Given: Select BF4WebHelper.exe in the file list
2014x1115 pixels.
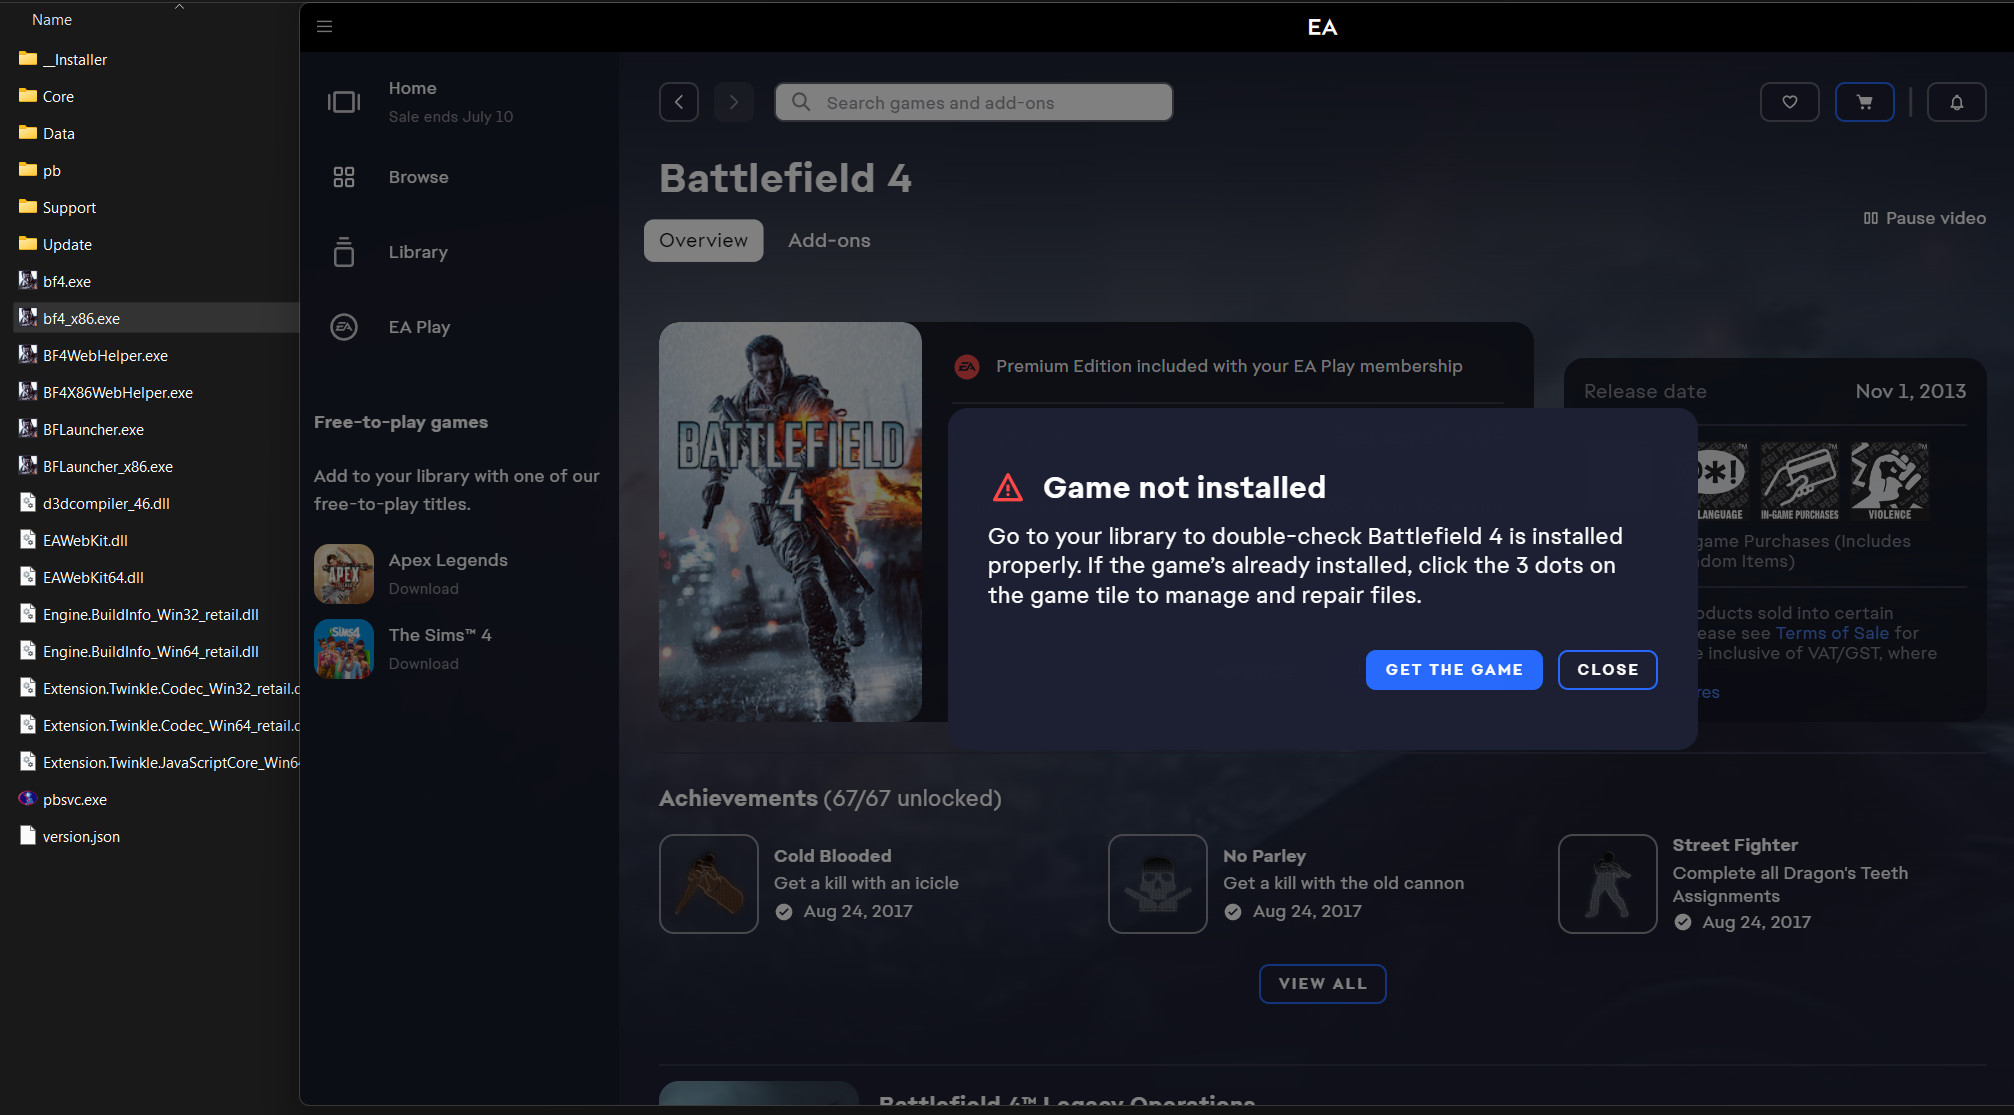Looking at the screenshot, I should (x=105, y=356).
